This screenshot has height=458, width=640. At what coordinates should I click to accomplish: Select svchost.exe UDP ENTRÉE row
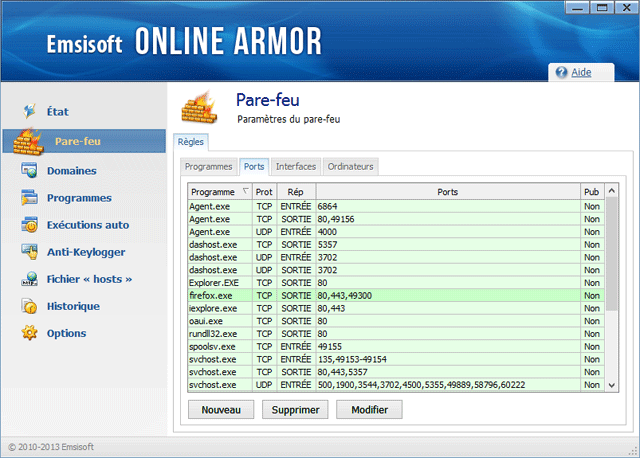(396, 385)
